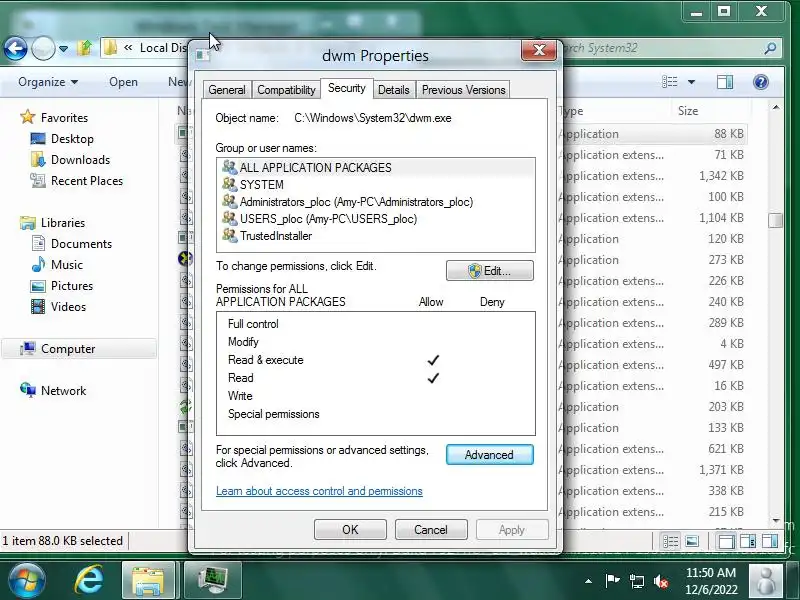The image size is (800, 600).
Task: Open the Organize menu dropdown
Action: click(x=48, y=82)
